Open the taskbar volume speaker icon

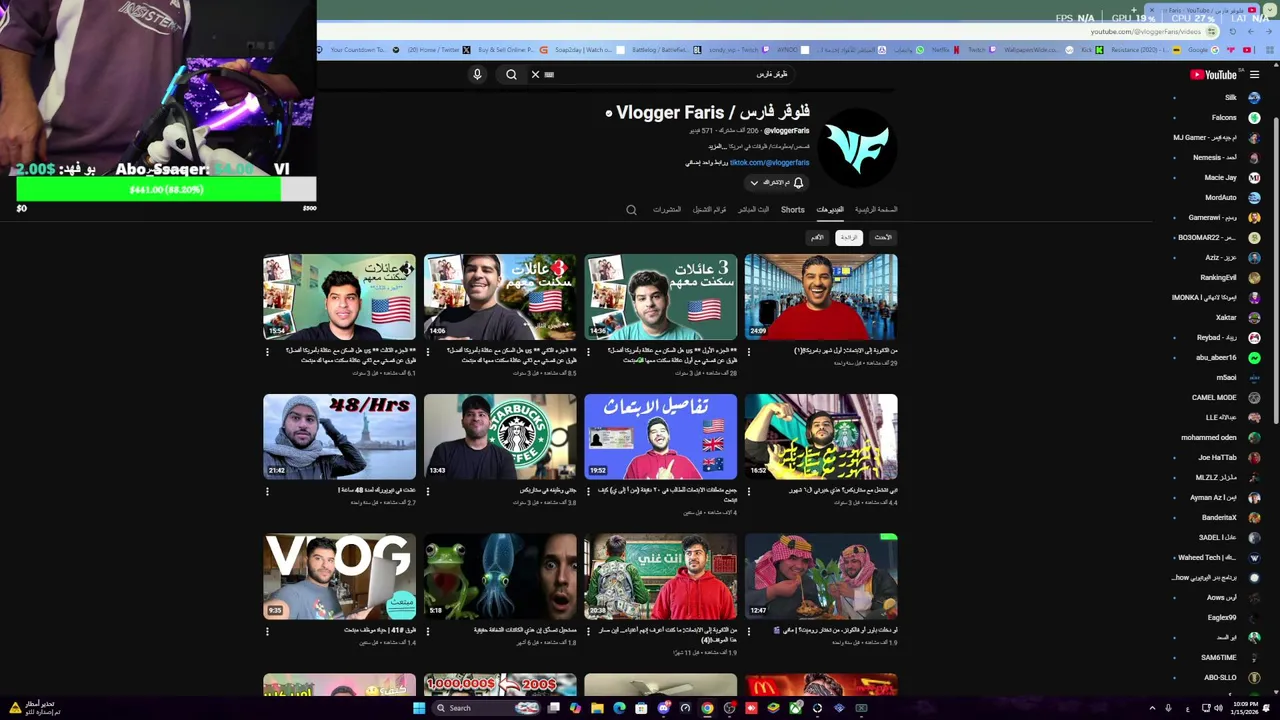coord(1218,708)
